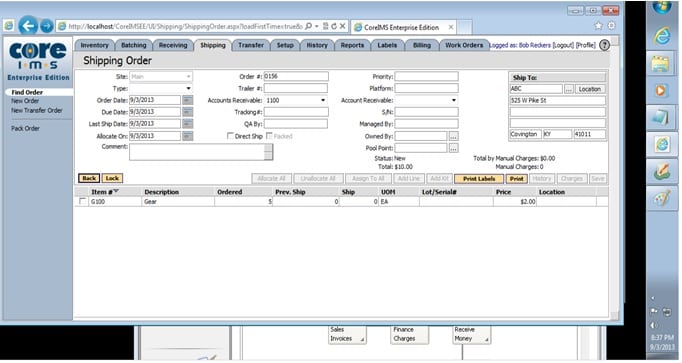This screenshot has width=682, height=363.
Task: Open the Profile link
Action: [585, 45]
